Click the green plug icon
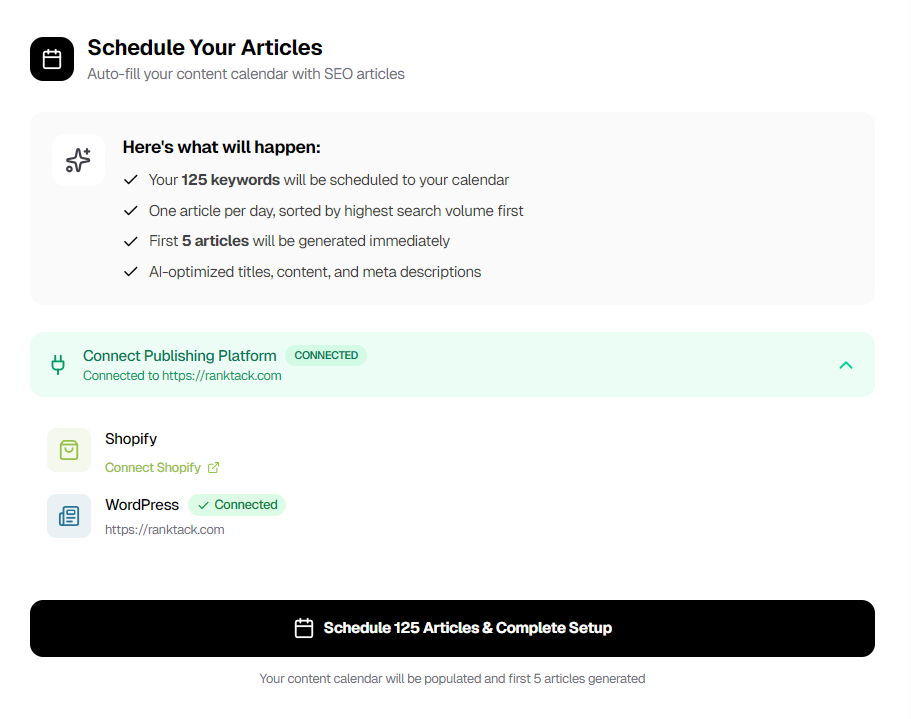Screen dimensions: 911x719 point(58,365)
